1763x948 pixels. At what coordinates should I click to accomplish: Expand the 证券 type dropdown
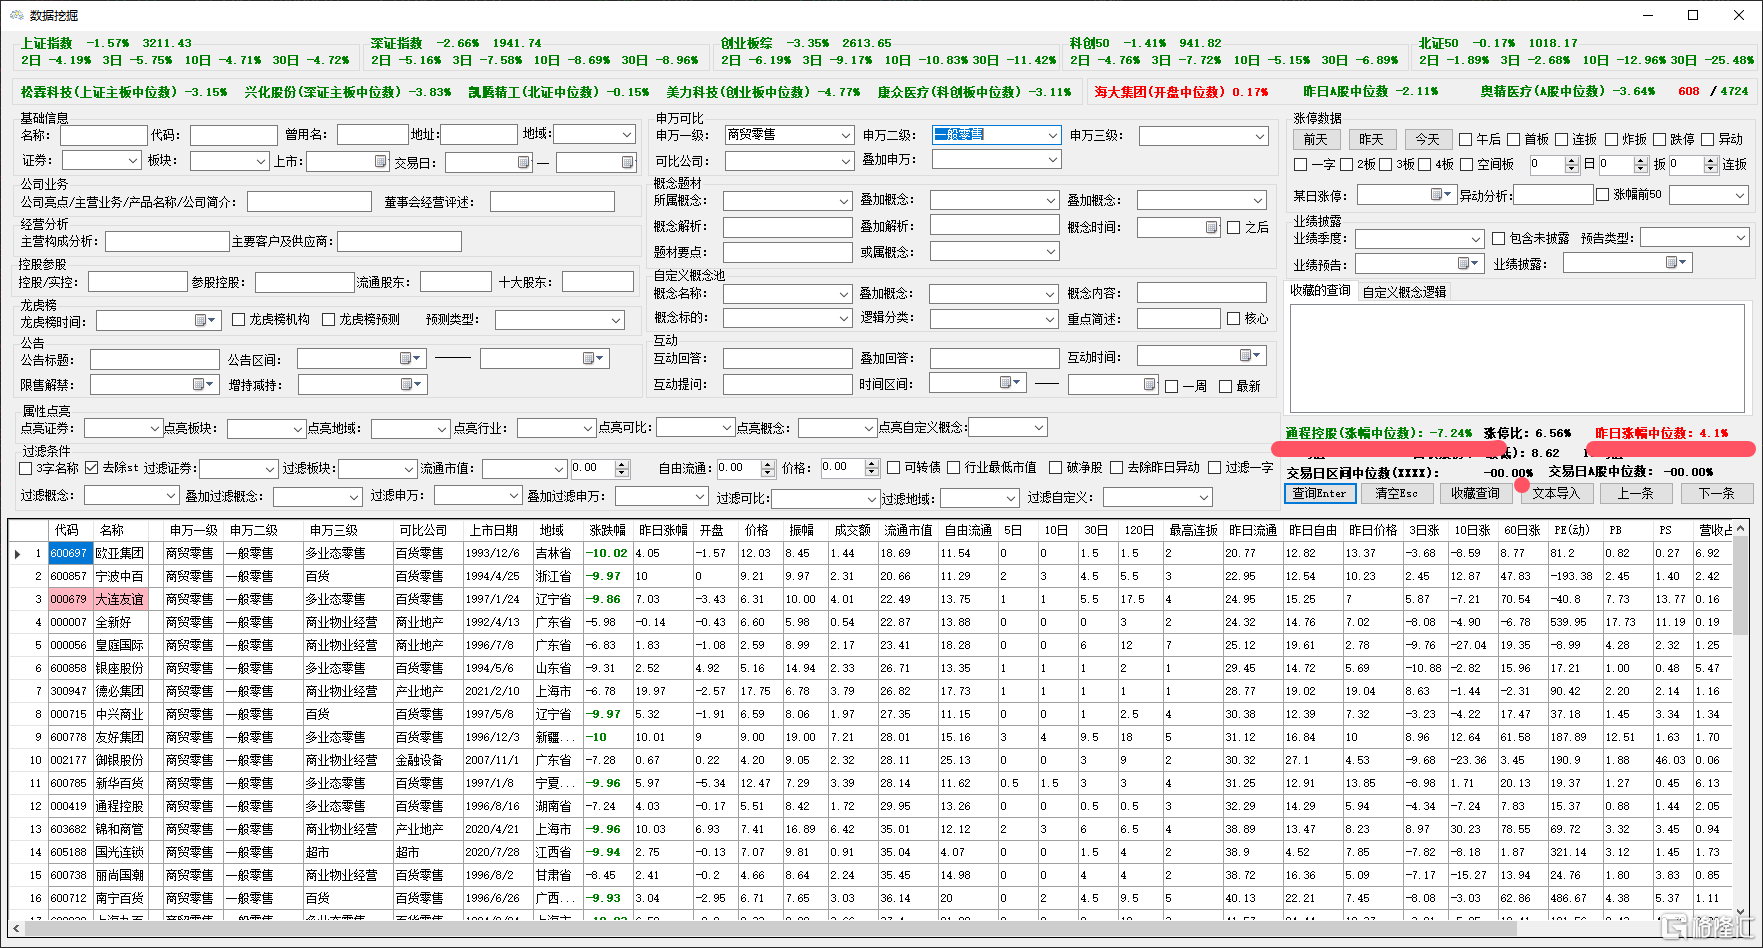tap(132, 160)
